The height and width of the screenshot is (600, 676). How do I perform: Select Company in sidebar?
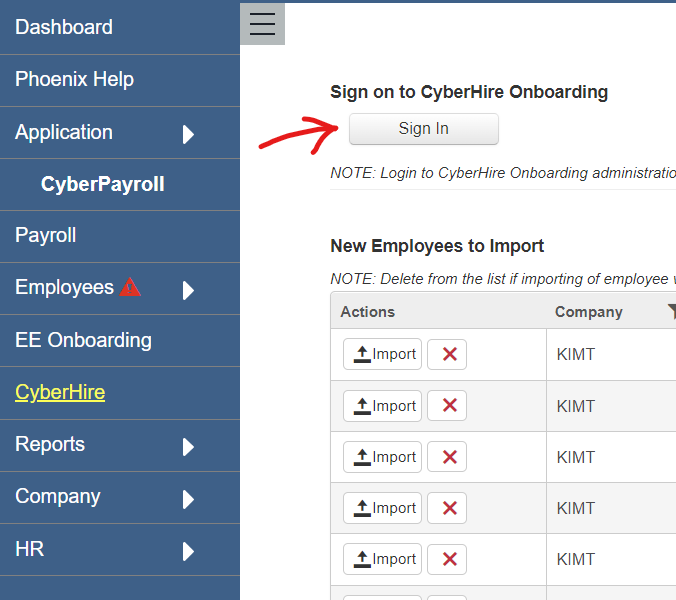tap(58, 497)
